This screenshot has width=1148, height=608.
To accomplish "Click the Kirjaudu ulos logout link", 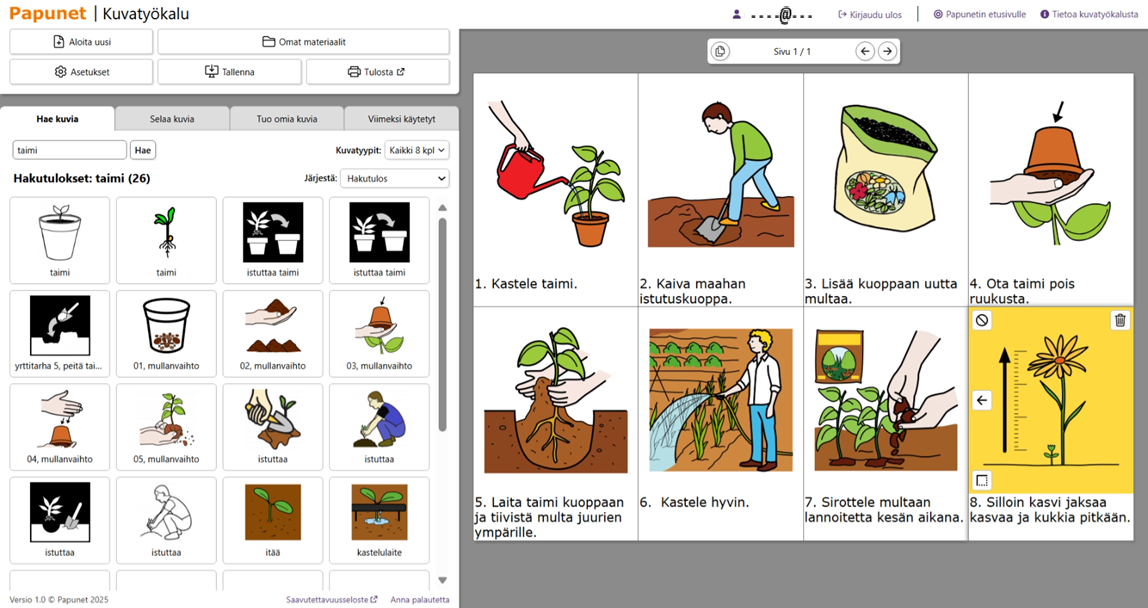I will 869,15.
